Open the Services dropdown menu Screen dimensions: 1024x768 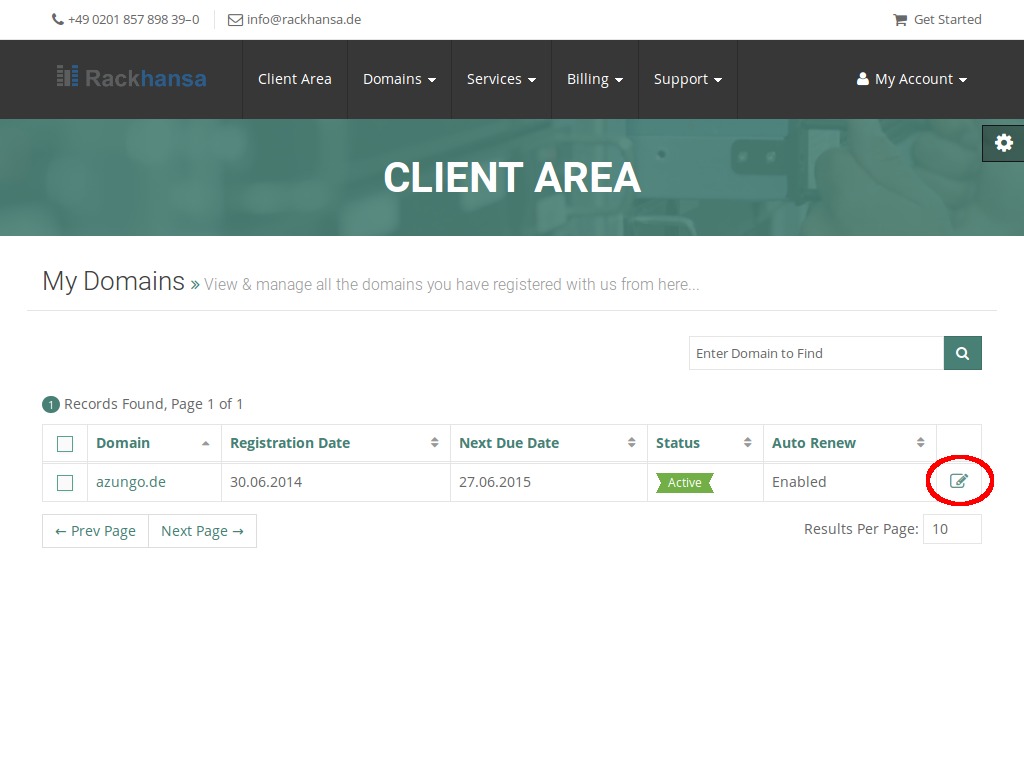(x=501, y=79)
